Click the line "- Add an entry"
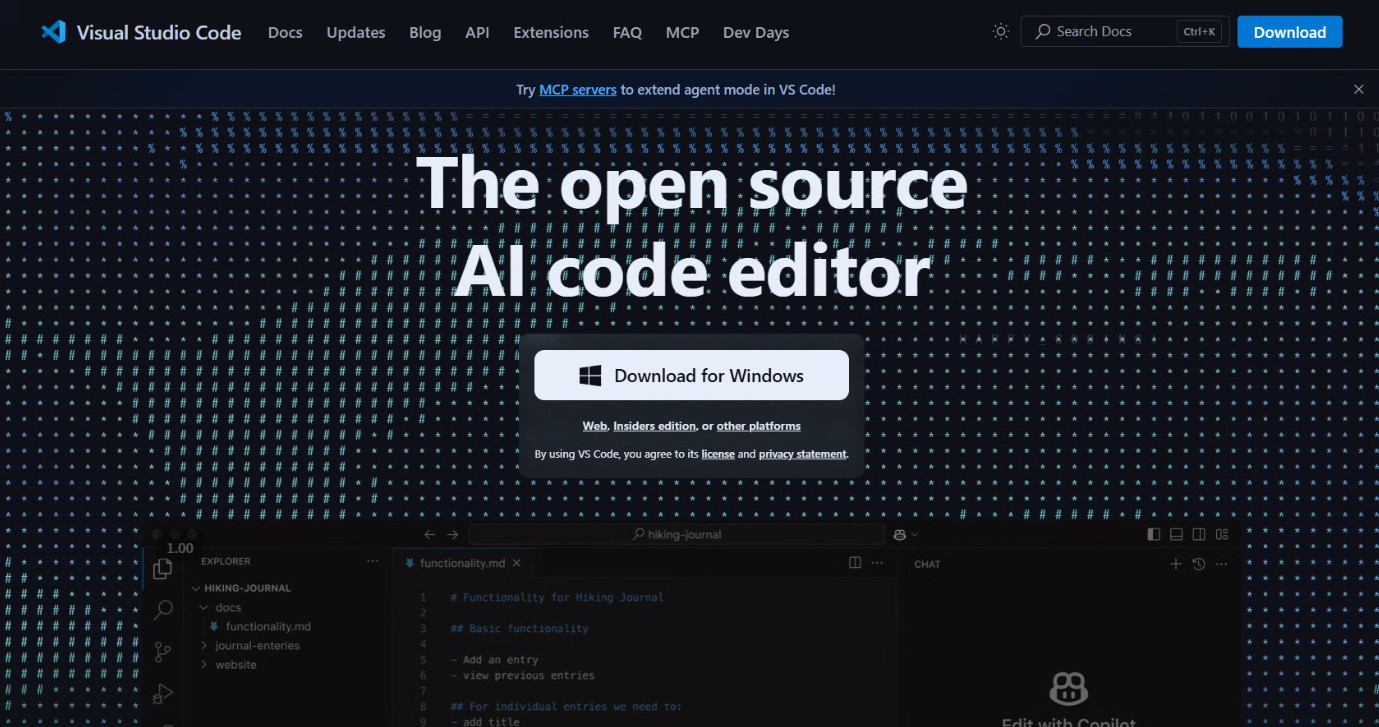 coord(494,660)
